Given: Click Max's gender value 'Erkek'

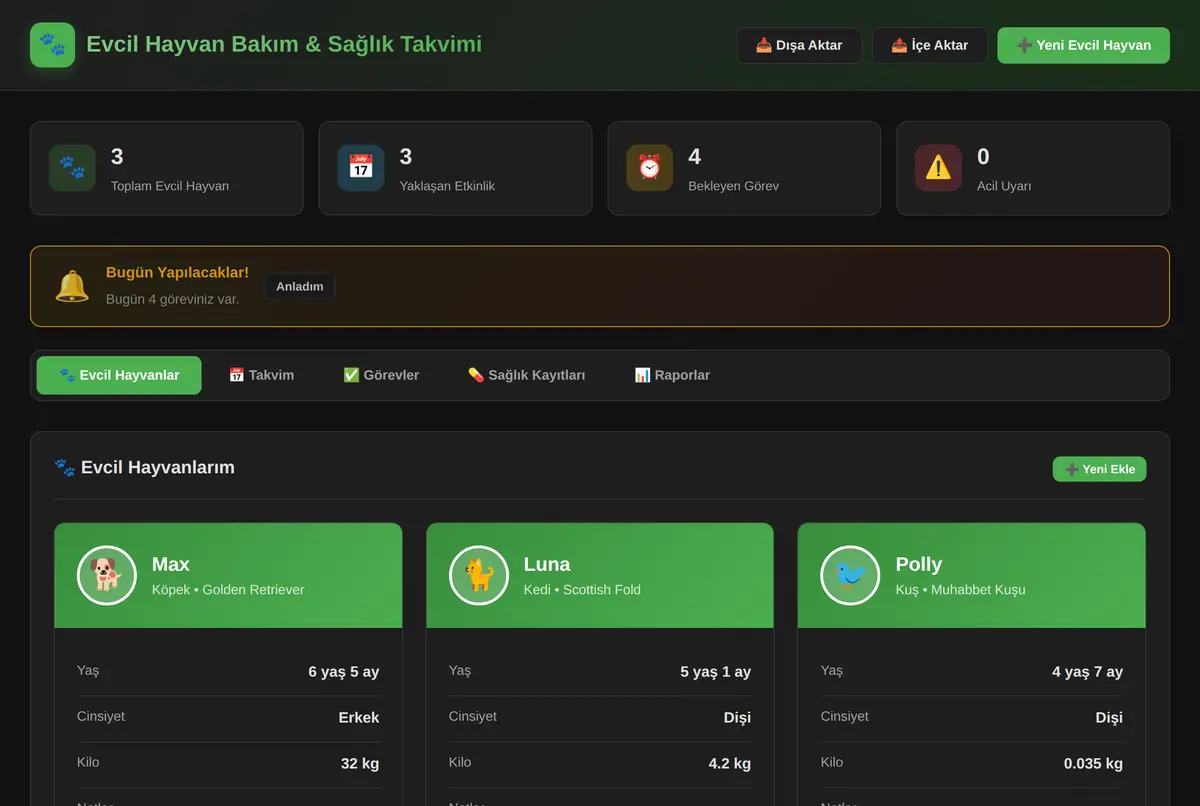Looking at the screenshot, I should click(359, 718).
